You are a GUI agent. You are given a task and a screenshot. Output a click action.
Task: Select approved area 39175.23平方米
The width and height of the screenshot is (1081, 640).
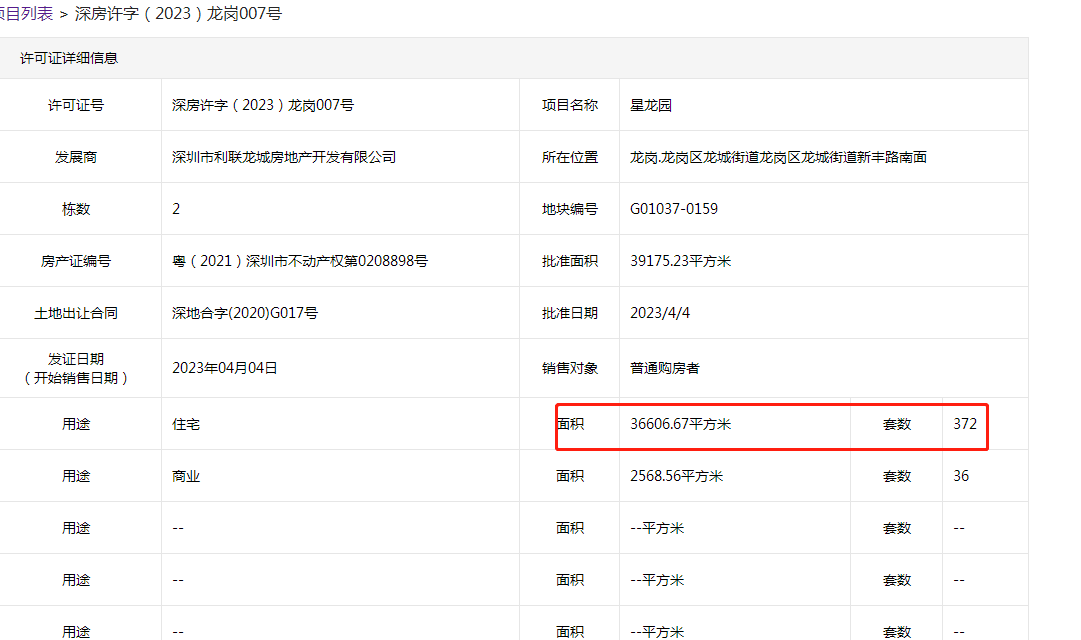[x=680, y=261]
